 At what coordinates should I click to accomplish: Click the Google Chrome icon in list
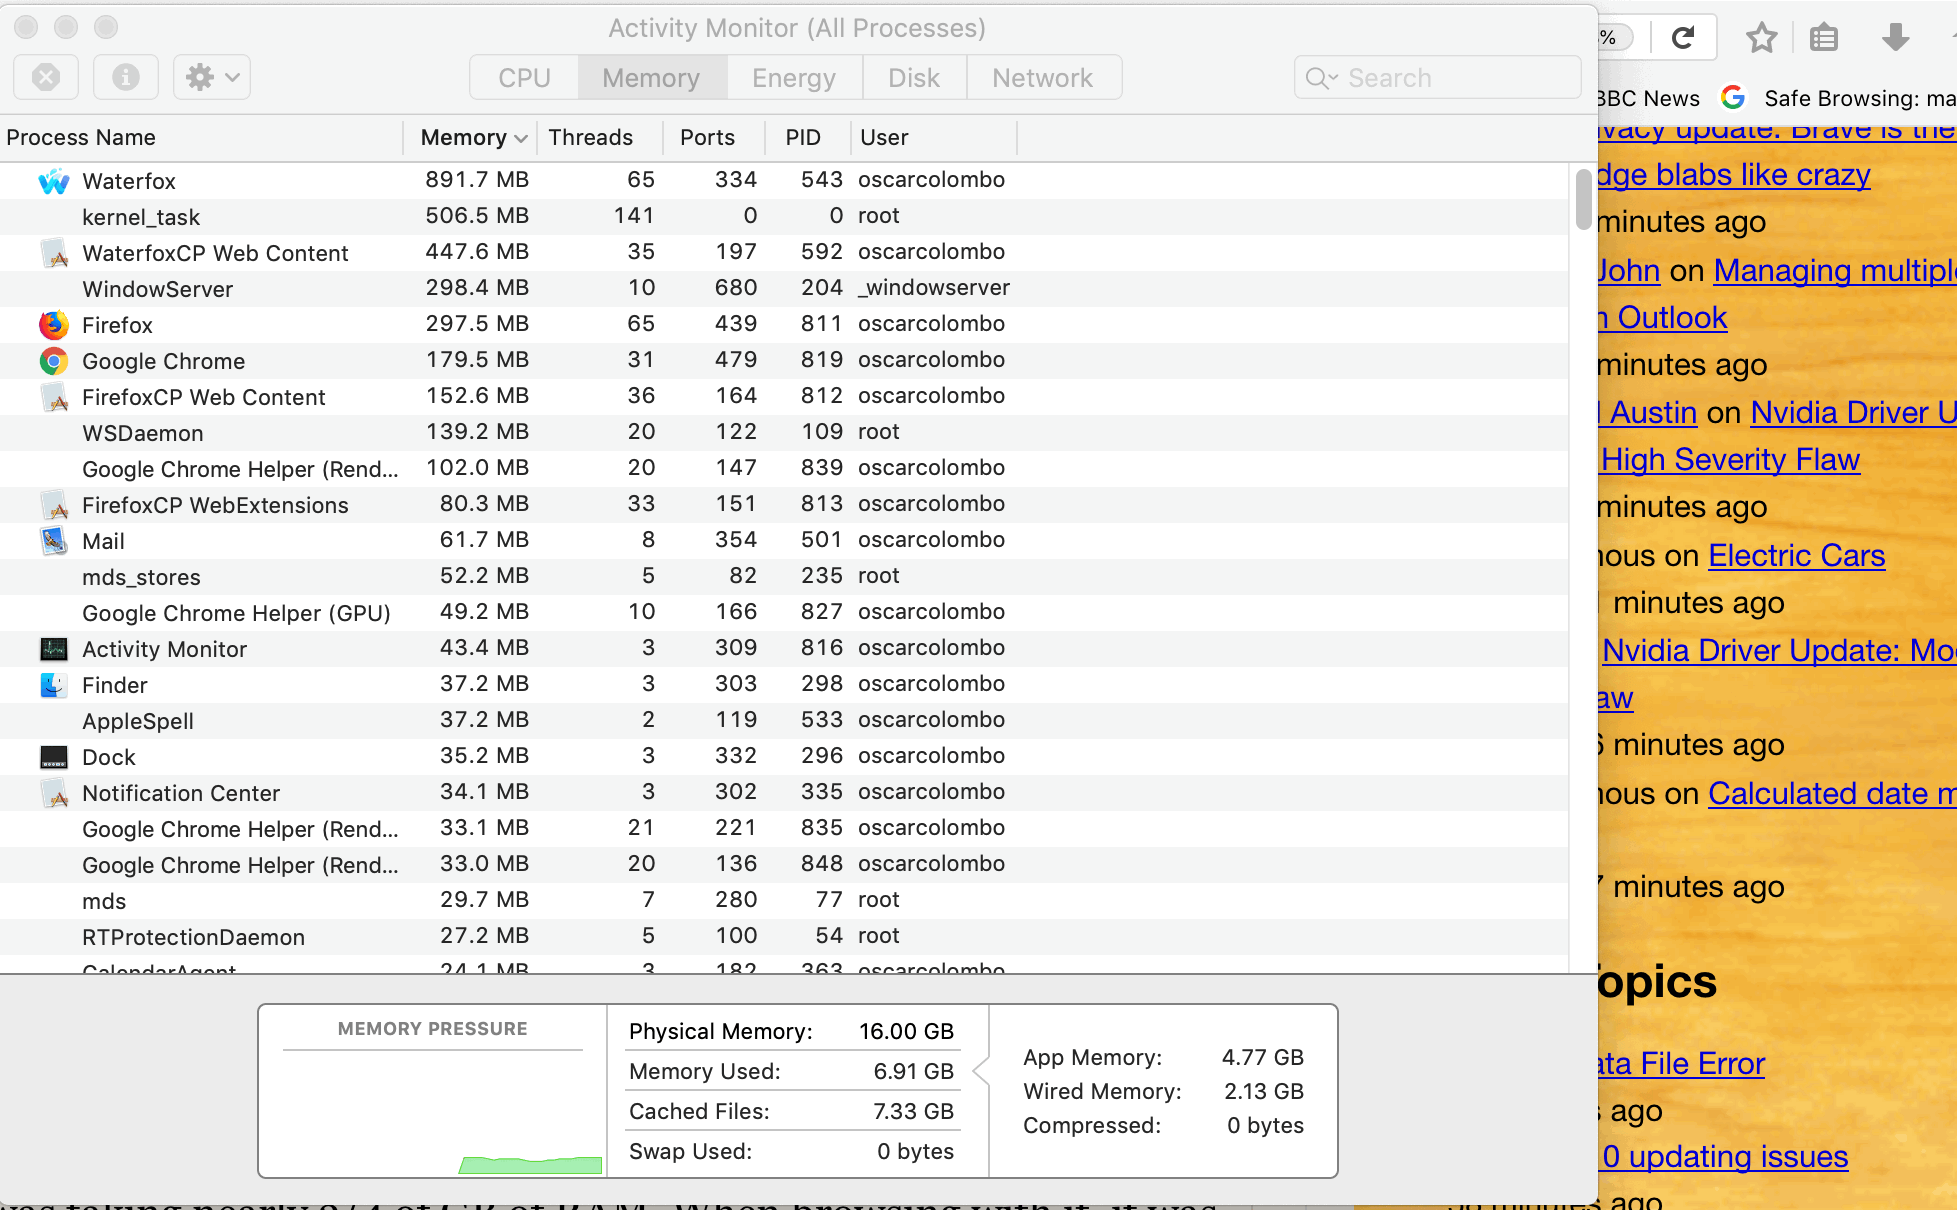pyautogui.click(x=53, y=361)
